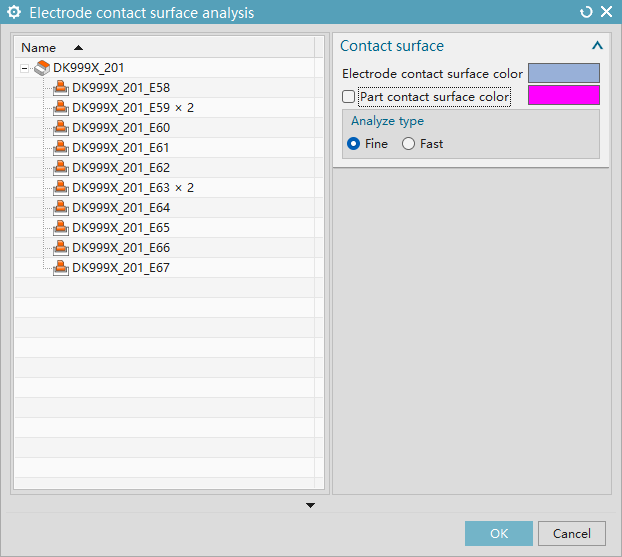Click the electrode icon beside DK999X_201_E58
This screenshot has height=557, width=622.
(x=61, y=88)
